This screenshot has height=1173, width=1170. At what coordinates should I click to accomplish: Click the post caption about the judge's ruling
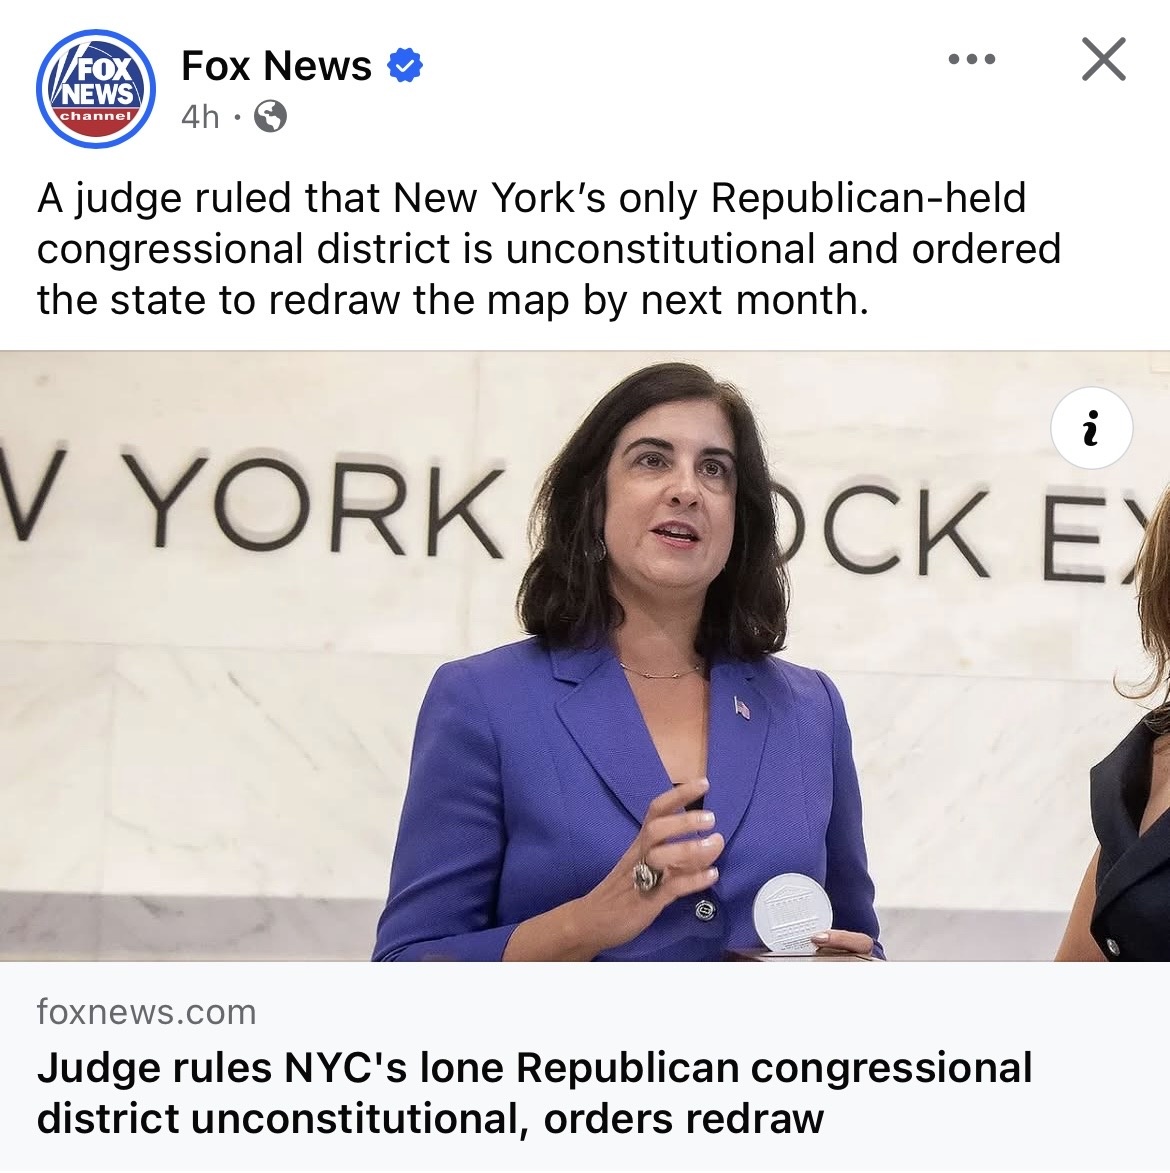pos(549,249)
